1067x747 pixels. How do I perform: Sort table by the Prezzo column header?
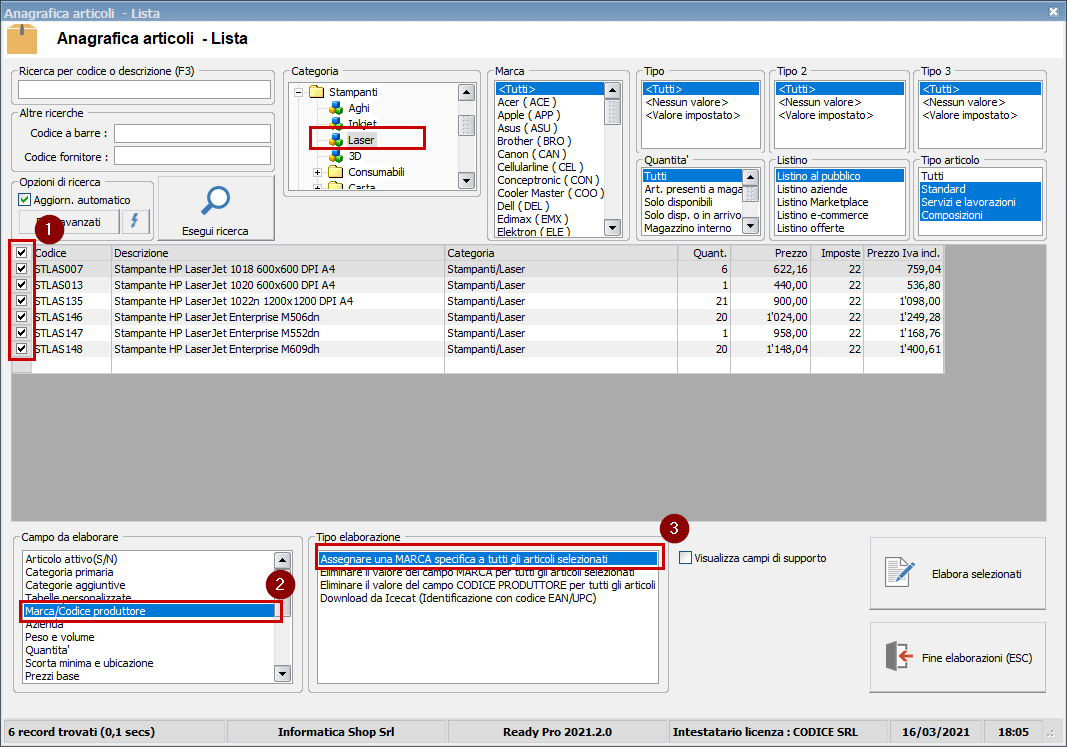coord(770,253)
